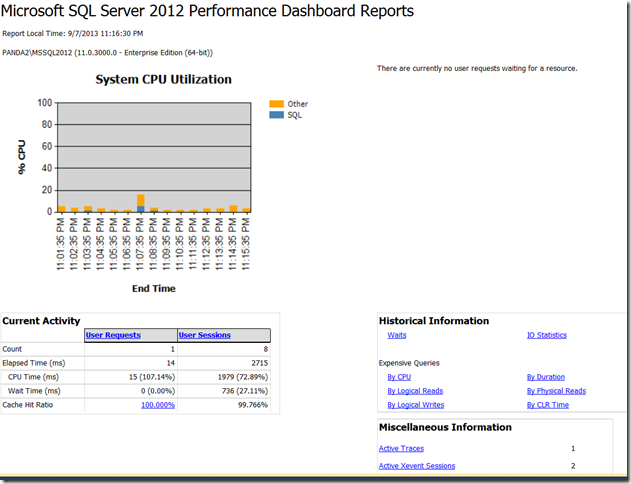Select the By CLR Time link
The height and width of the screenshot is (484, 631).
coord(548,405)
